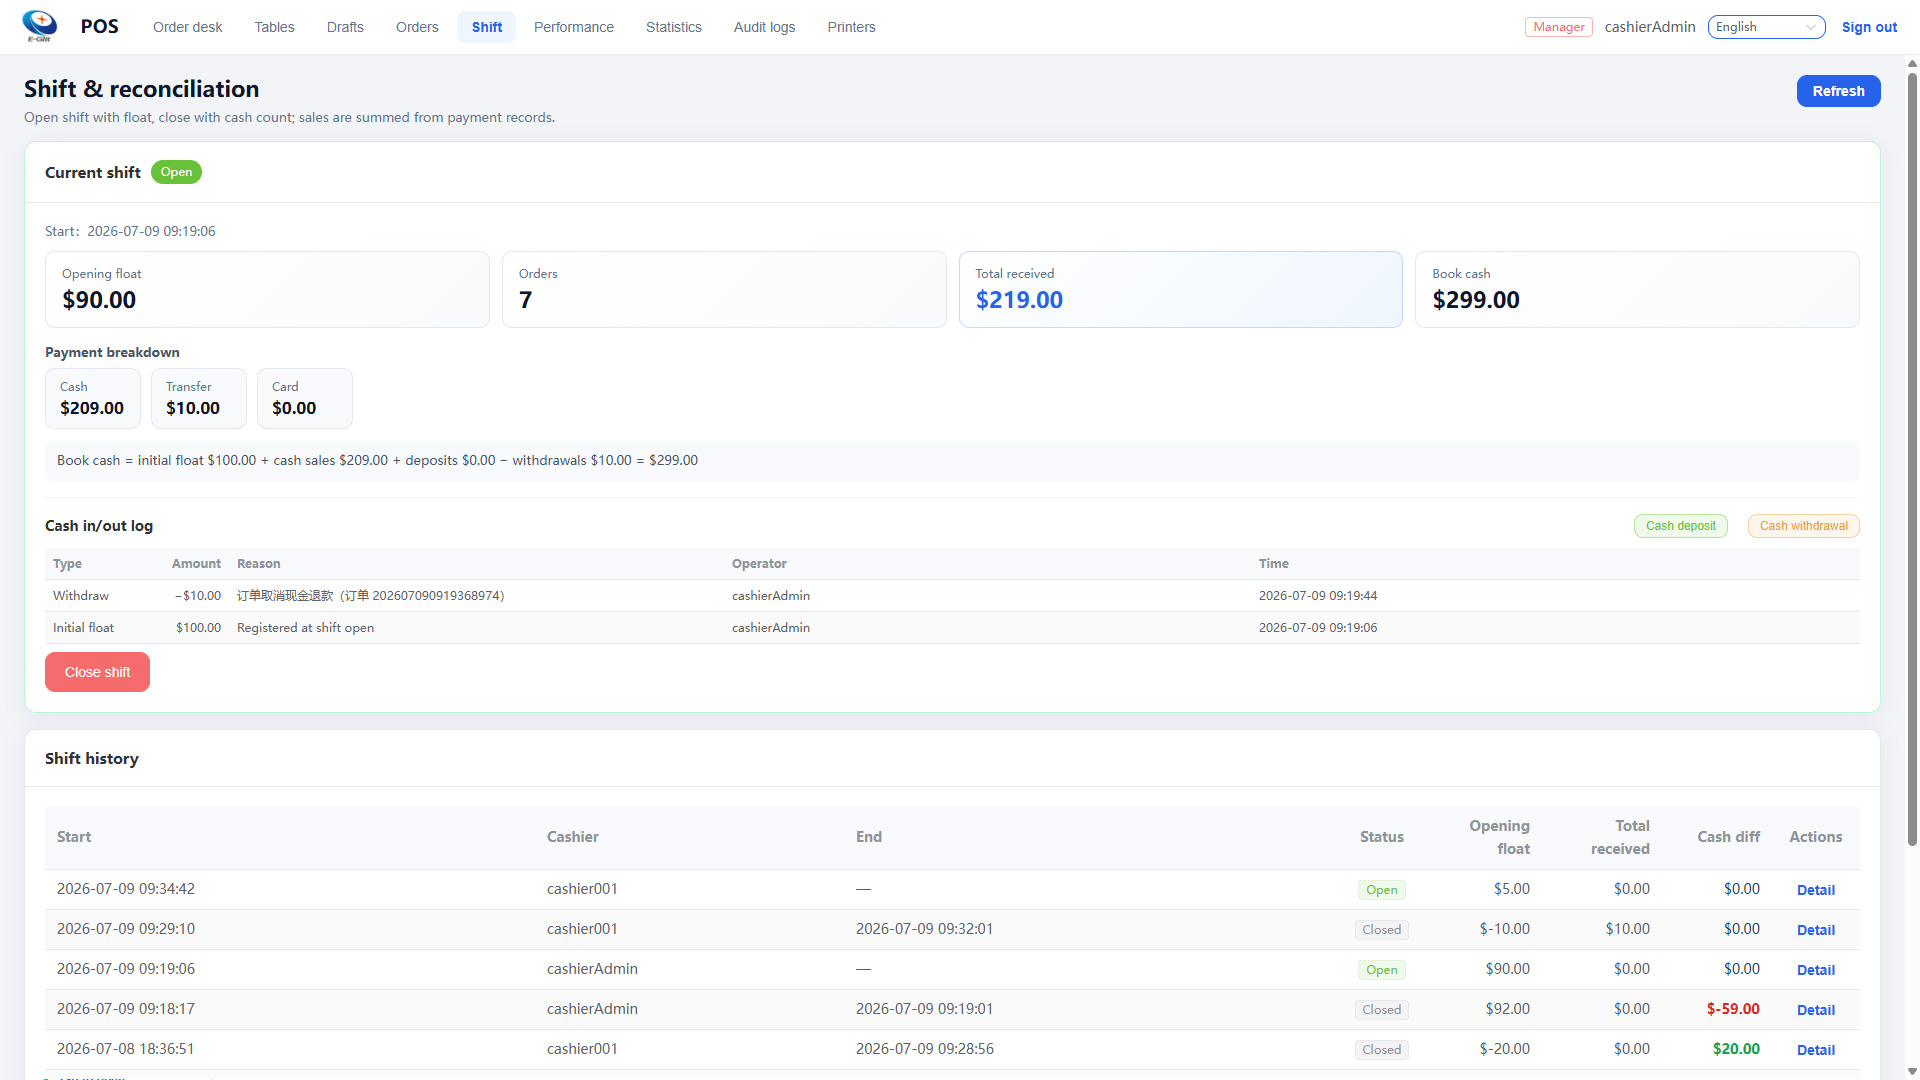Go to the Tables page
This screenshot has height=1080, width=1920.
[274, 27]
